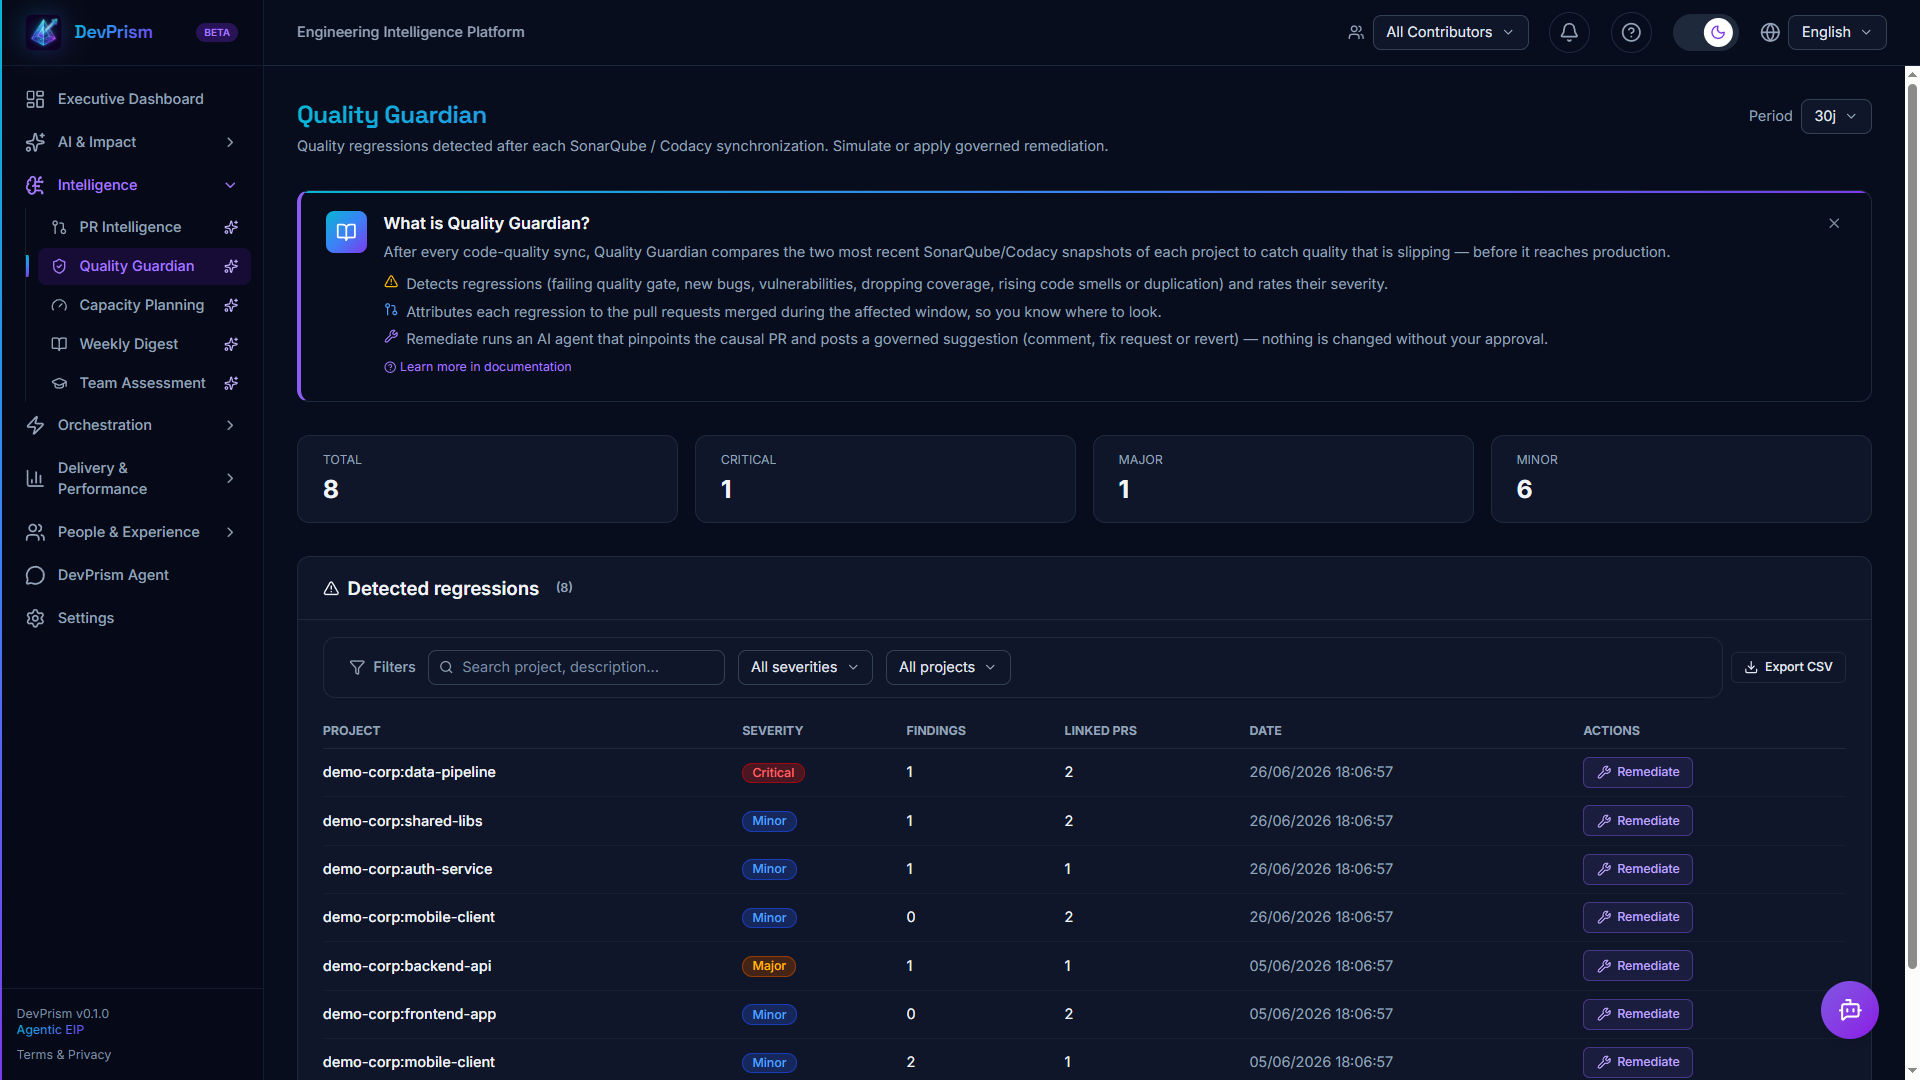Image resolution: width=1920 pixels, height=1080 pixels.
Task: Click the Critical severity badge
Action: click(x=773, y=773)
